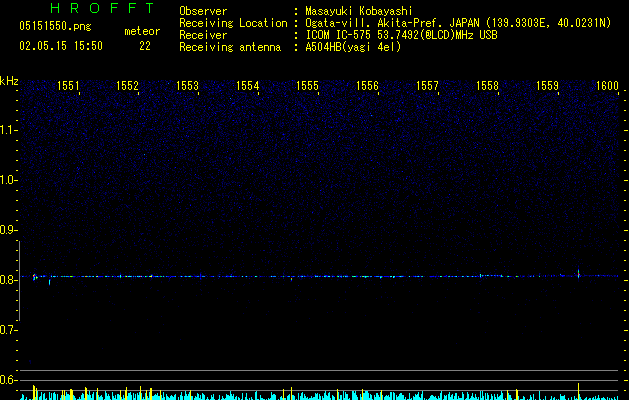
Task: Click the meteor count label
Action: pos(142,31)
